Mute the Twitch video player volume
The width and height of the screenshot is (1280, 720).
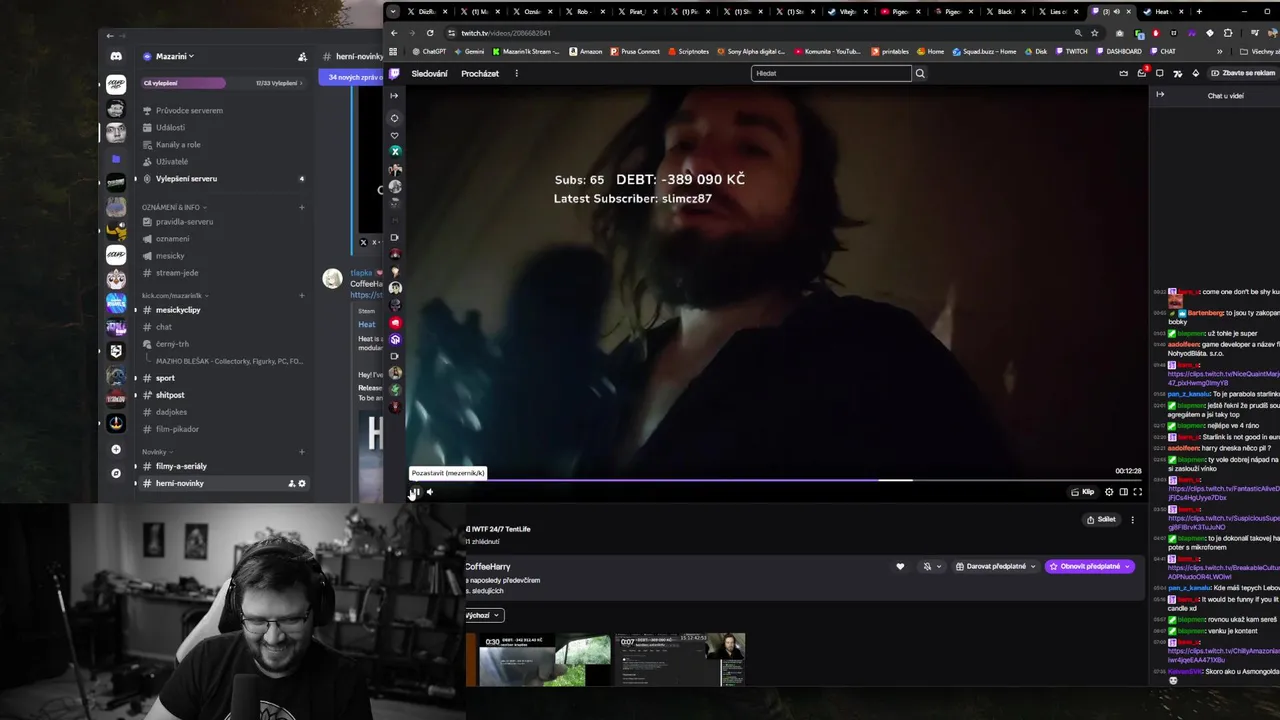pyautogui.click(x=430, y=492)
